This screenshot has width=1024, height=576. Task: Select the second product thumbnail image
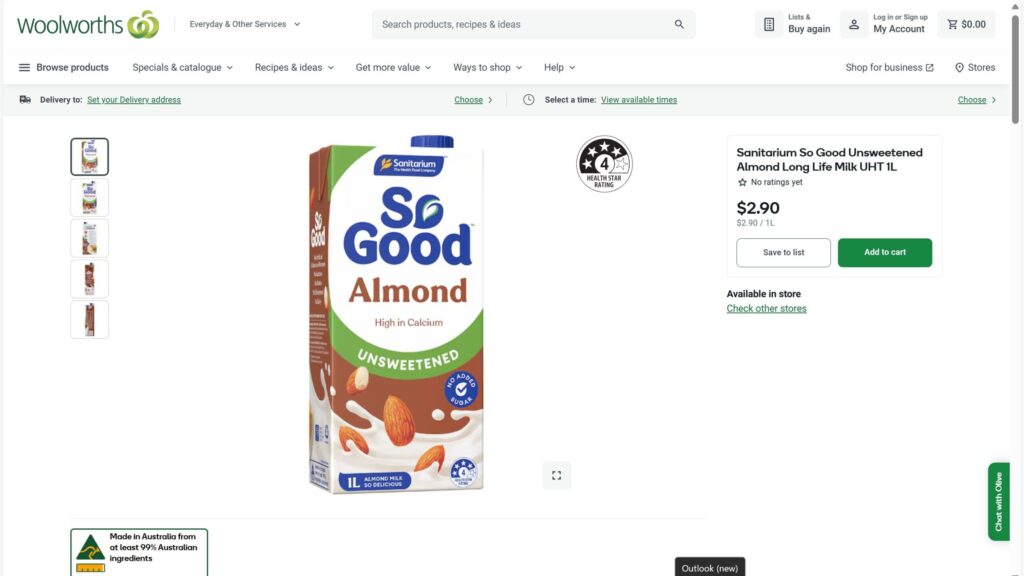click(89, 197)
